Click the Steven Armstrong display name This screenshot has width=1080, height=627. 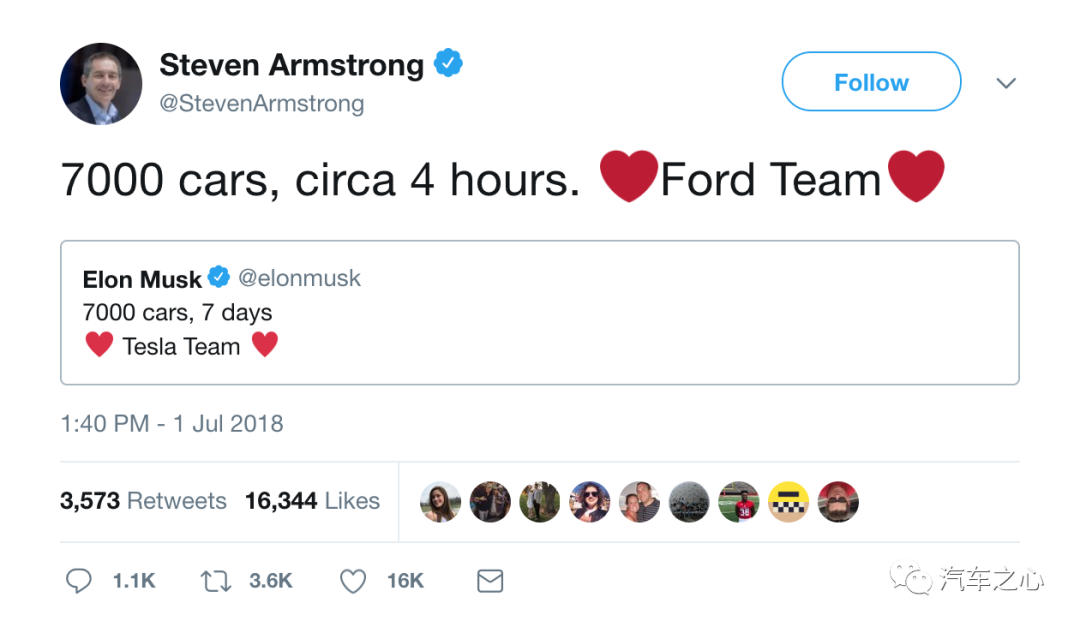pos(291,65)
